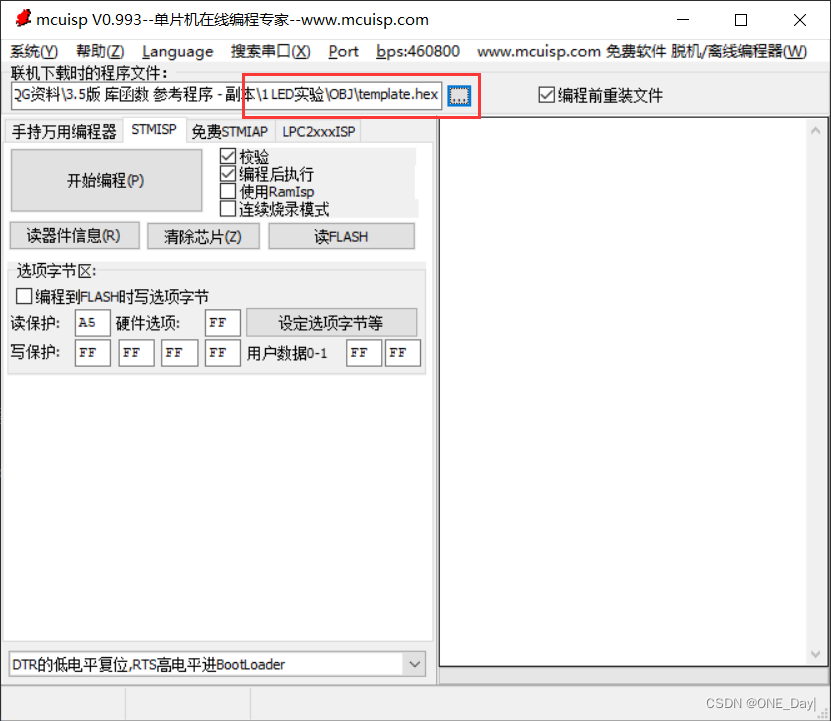The image size is (831, 721).
Task: Click the second 写保护 FF field
Action: tap(136, 353)
